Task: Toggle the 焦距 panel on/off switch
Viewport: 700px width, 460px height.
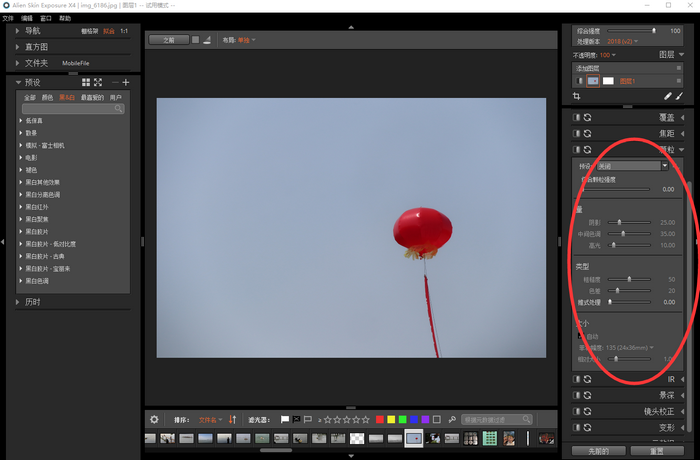Action: (x=576, y=133)
